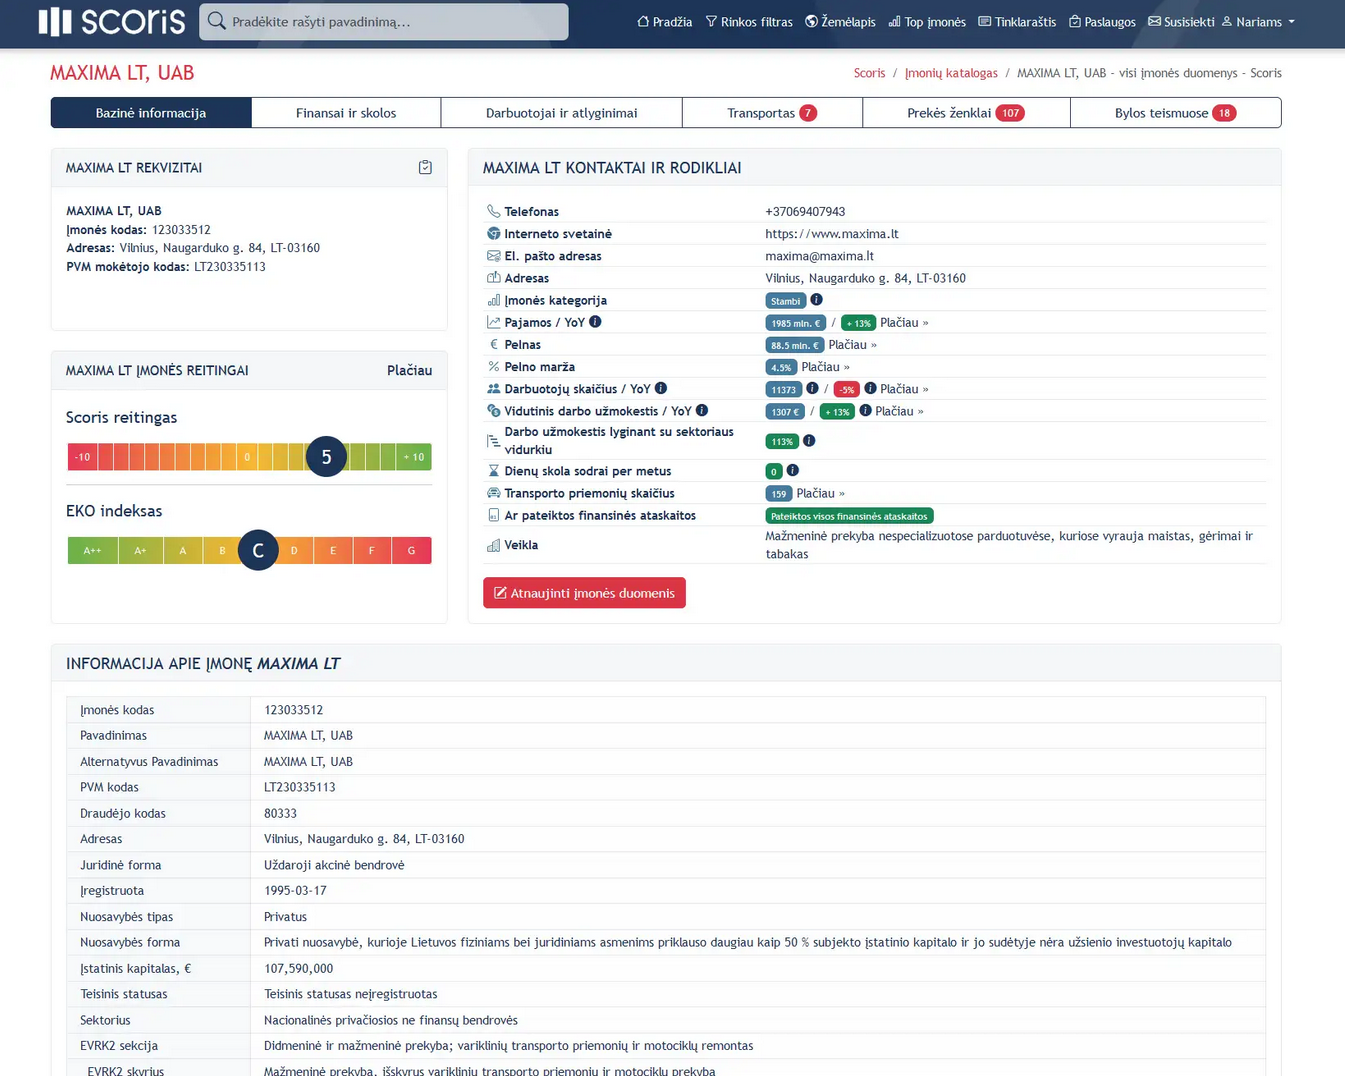Click the Pelno marža percent icon
Screen dimensions: 1345x1076
pos(493,366)
